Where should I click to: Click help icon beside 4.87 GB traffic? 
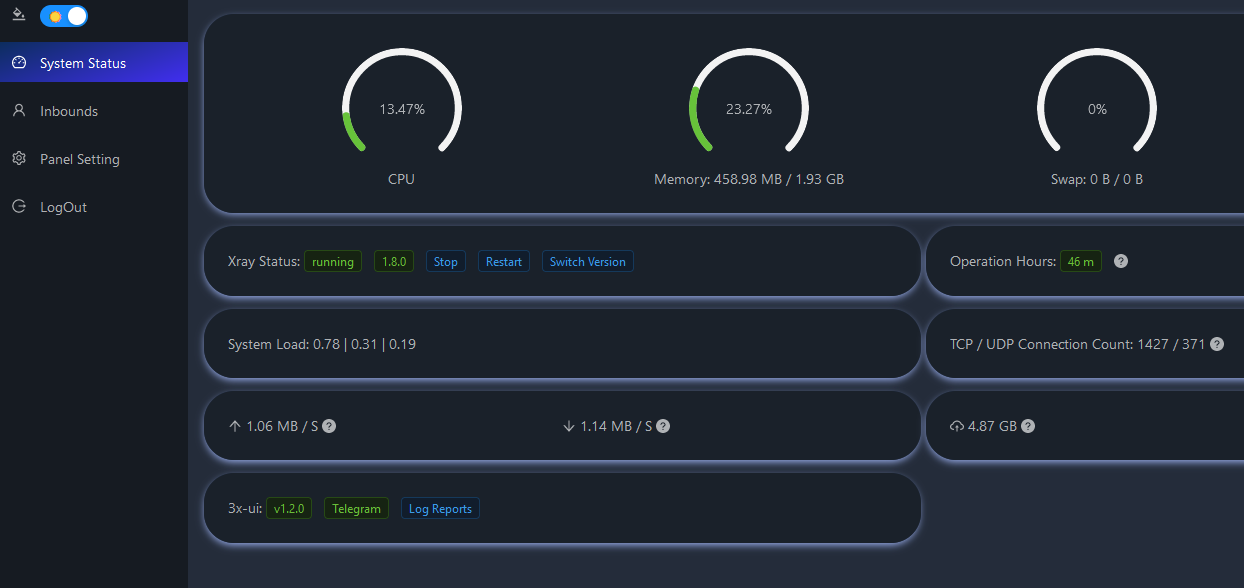point(1028,426)
